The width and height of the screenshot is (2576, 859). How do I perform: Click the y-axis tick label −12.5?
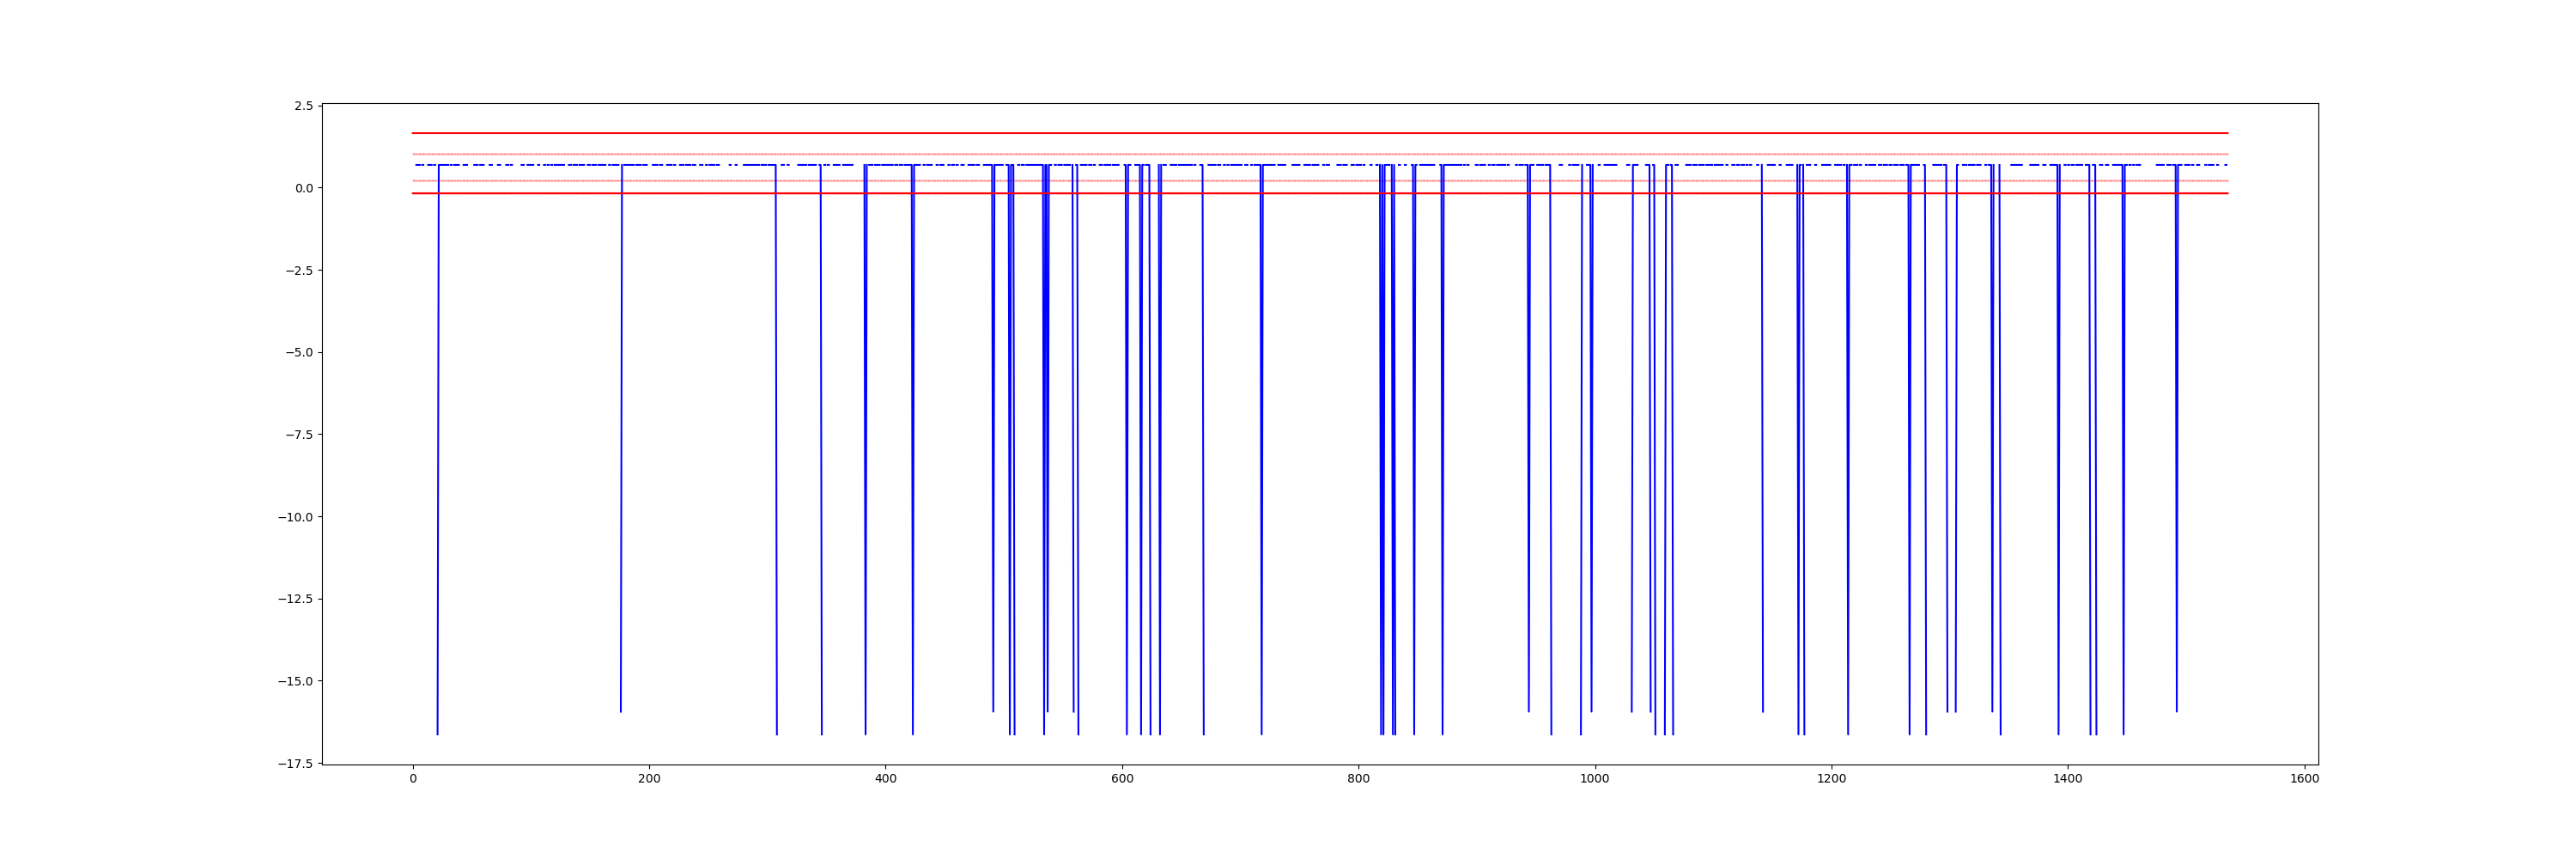coord(295,599)
